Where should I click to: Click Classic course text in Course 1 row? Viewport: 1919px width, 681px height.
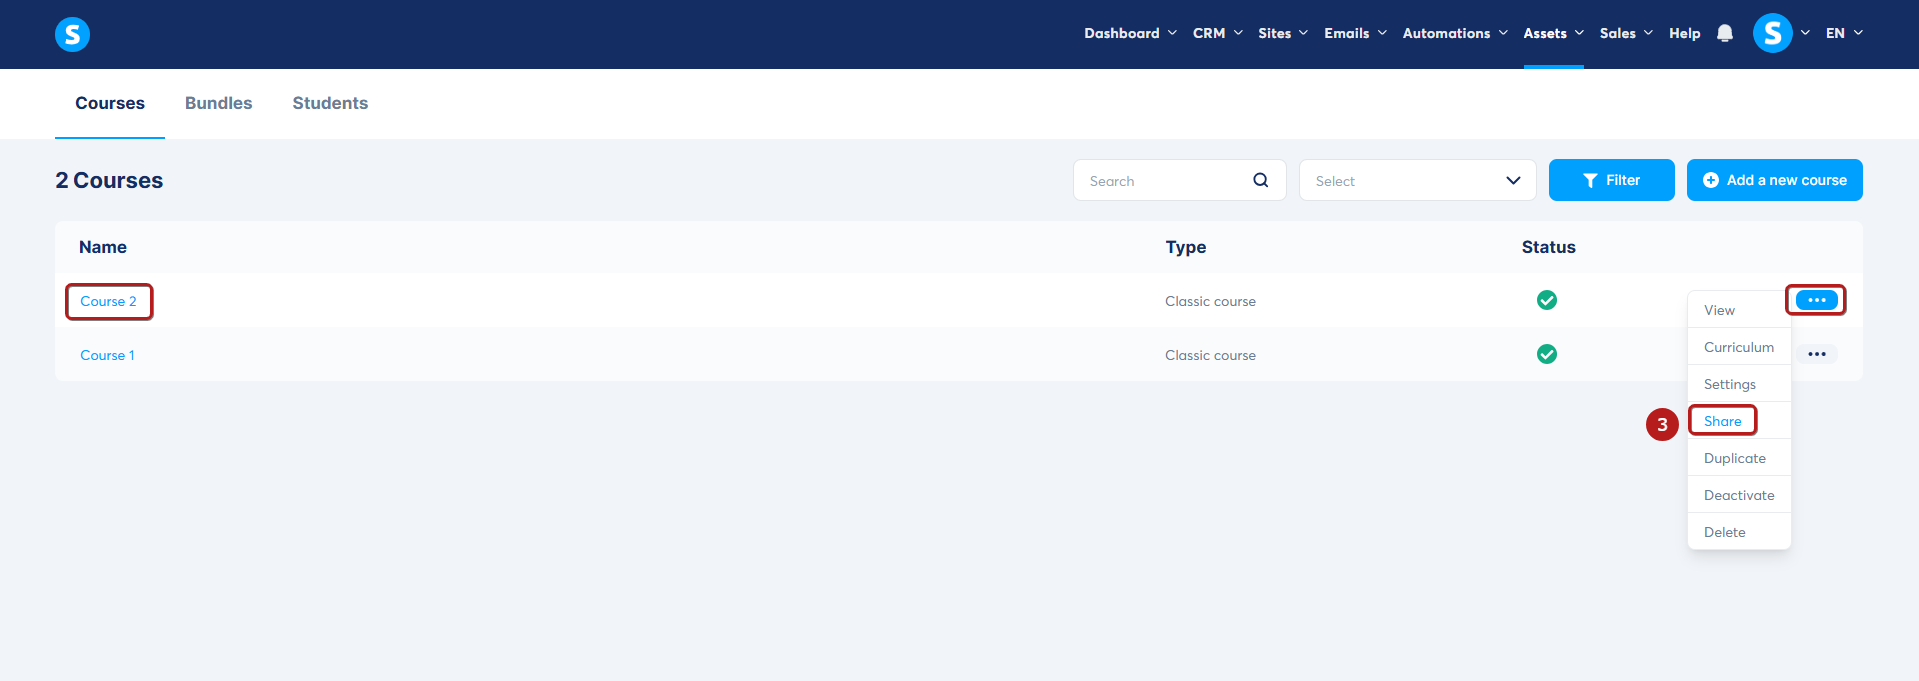pos(1210,355)
